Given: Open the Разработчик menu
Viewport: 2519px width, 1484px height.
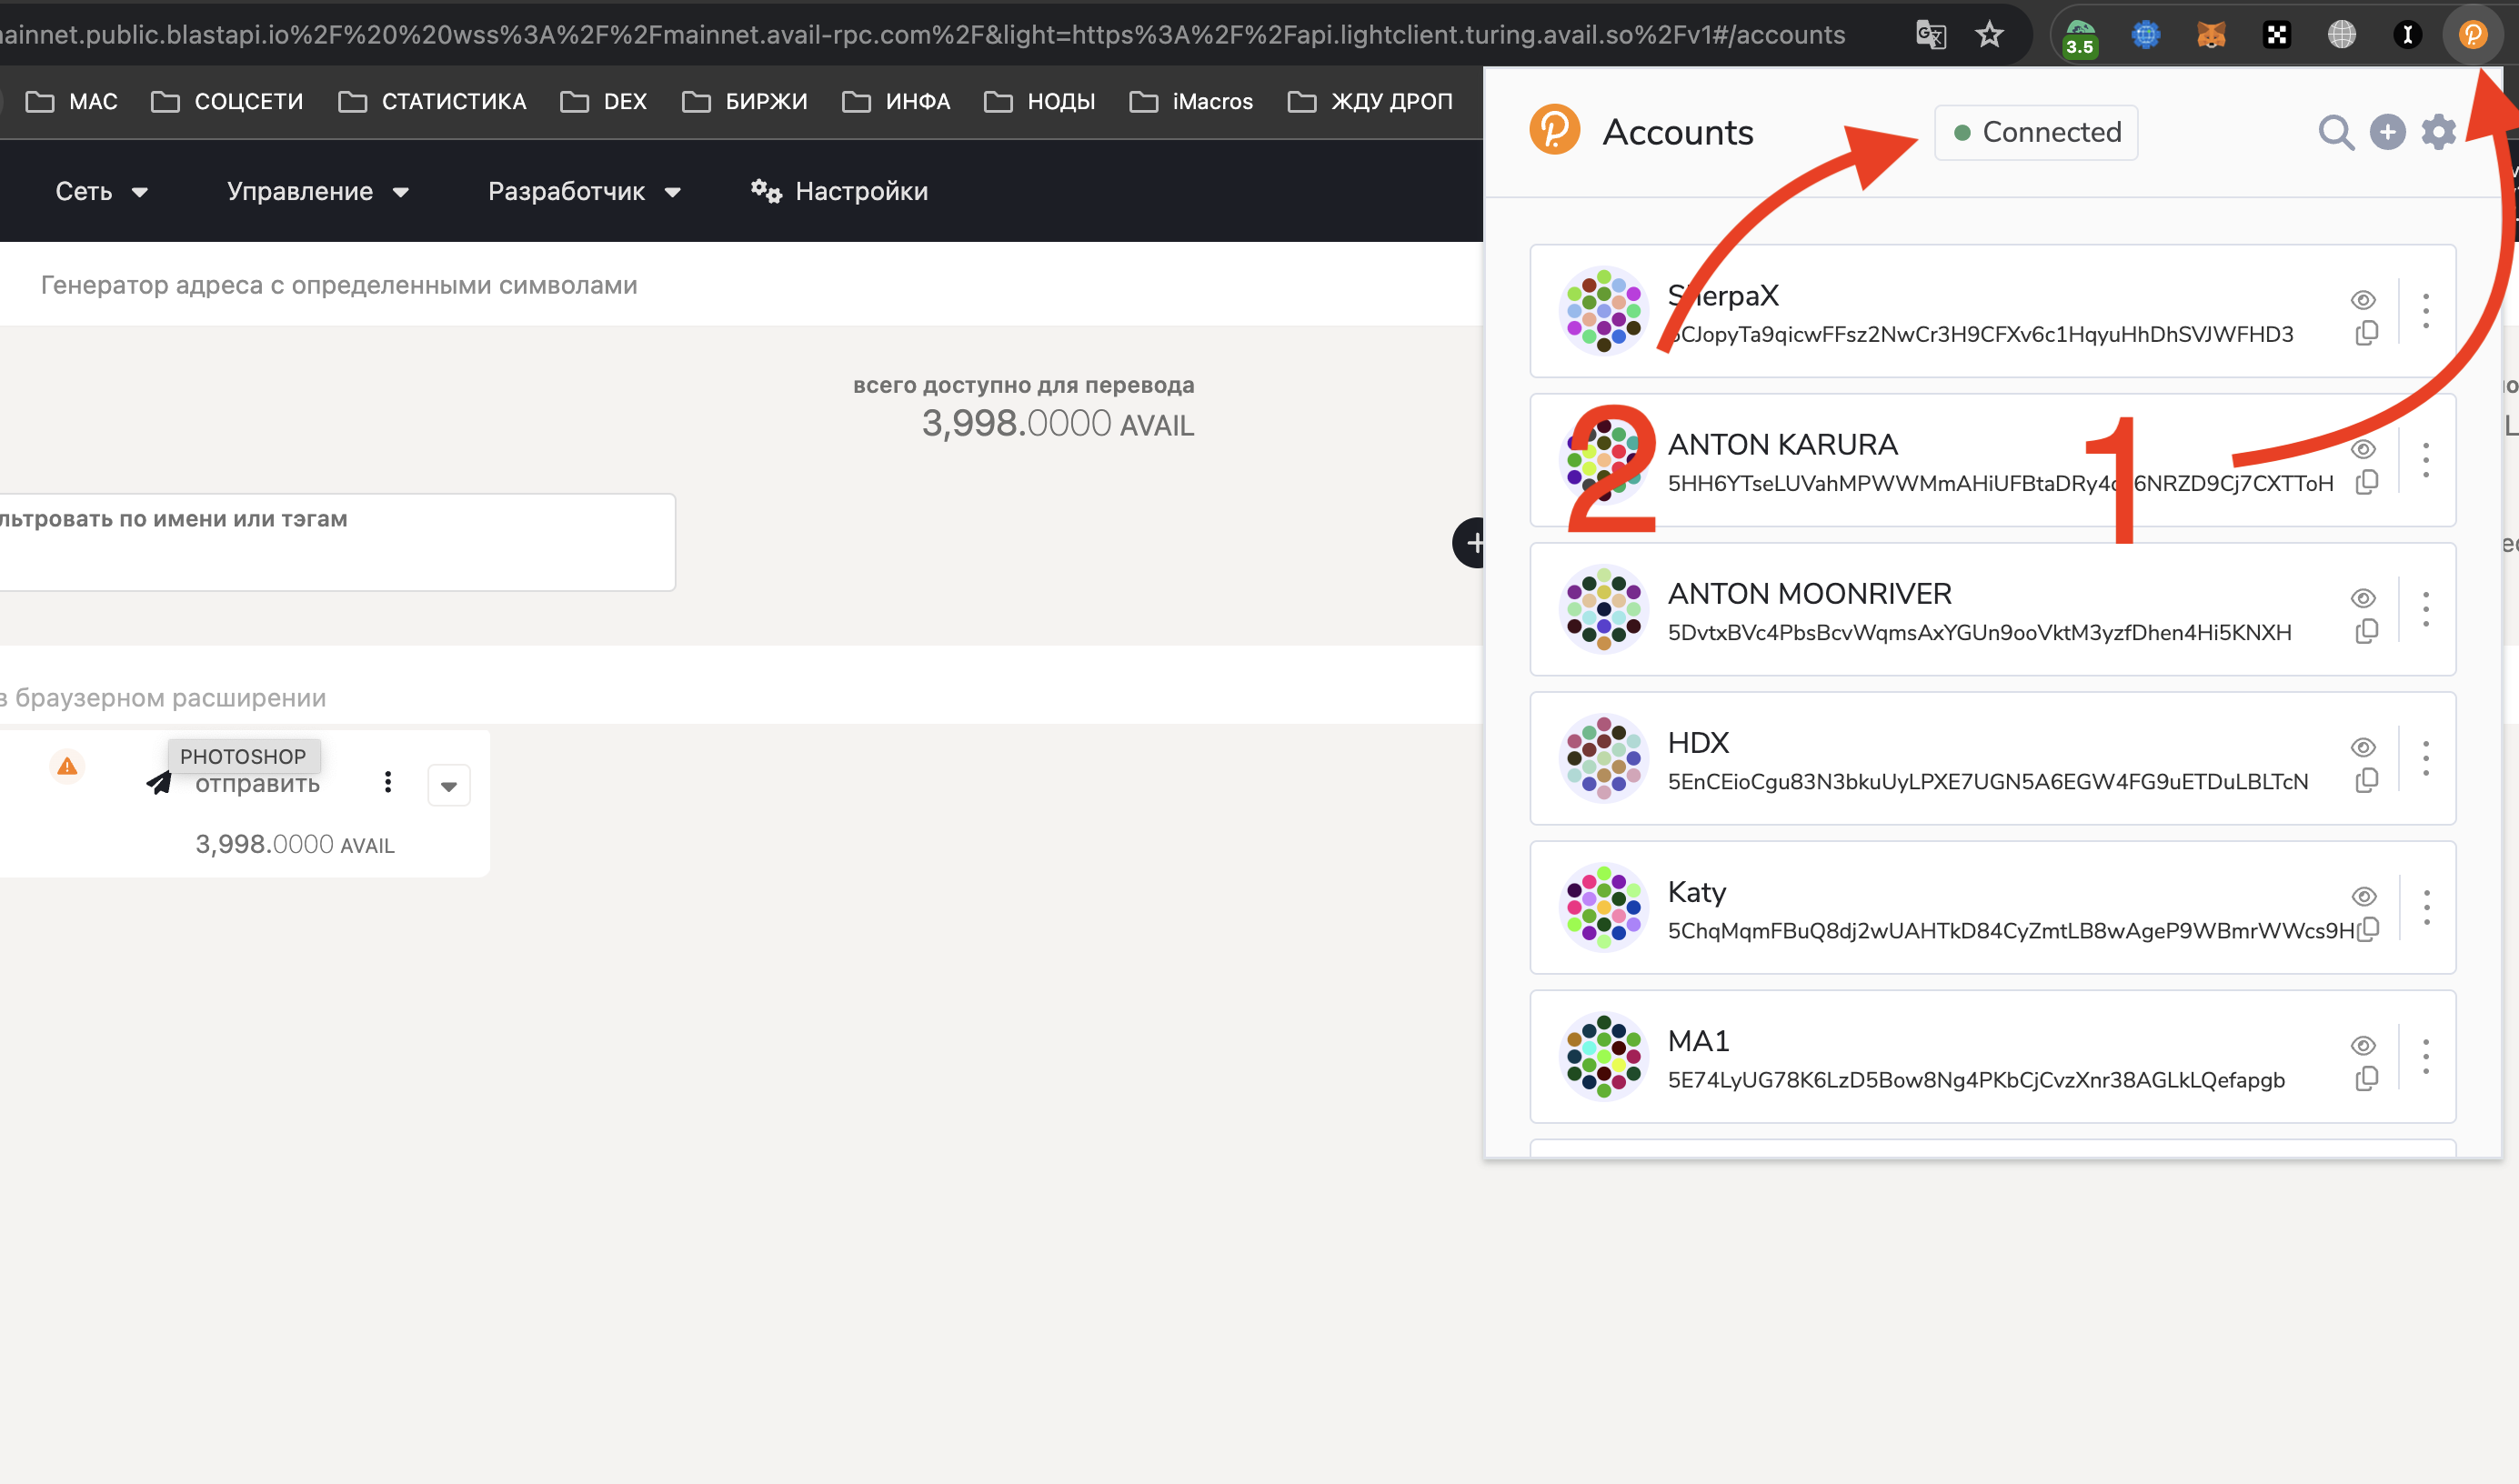Looking at the screenshot, I should [584, 191].
